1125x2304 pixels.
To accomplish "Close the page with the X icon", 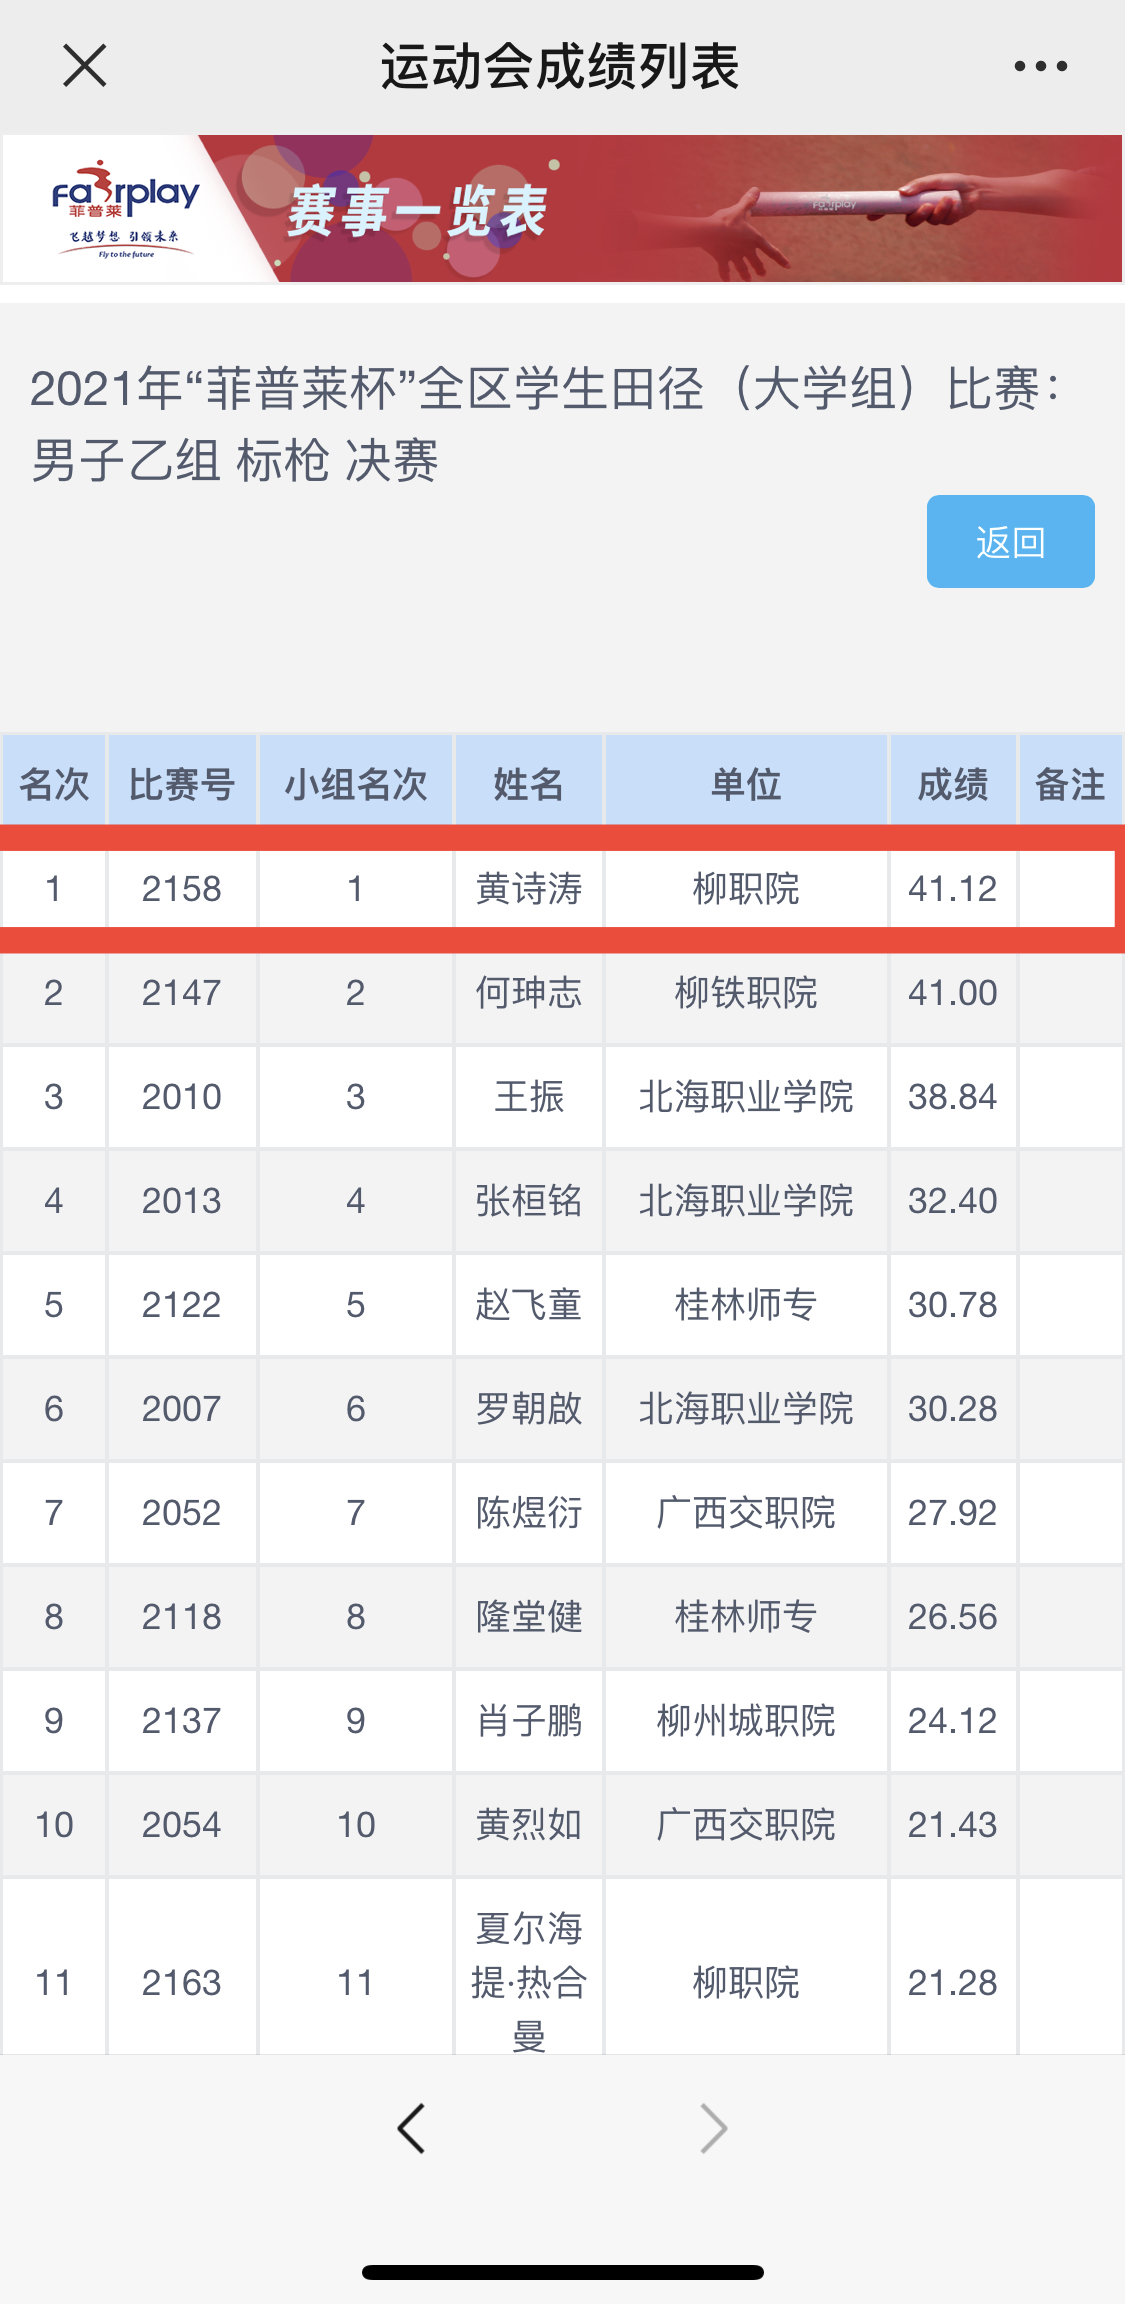I will pos(84,67).
